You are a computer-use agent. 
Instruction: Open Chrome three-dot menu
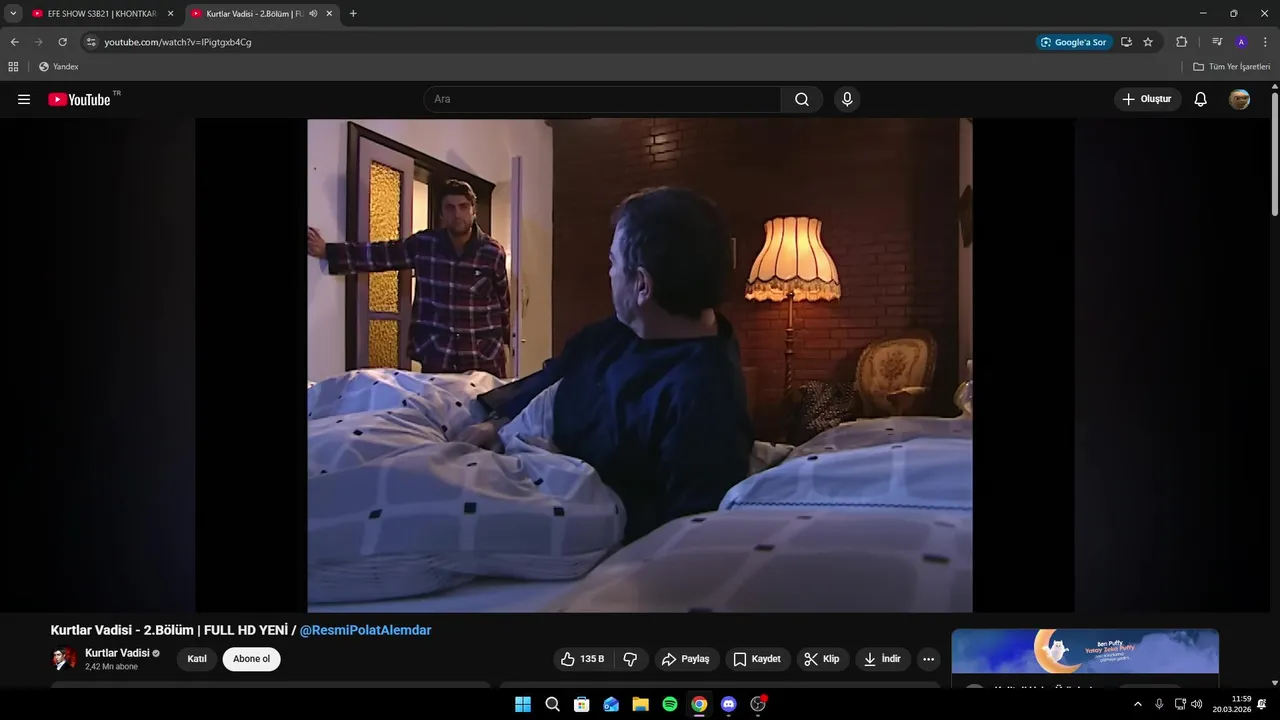pyautogui.click(x=1265, y=42)
